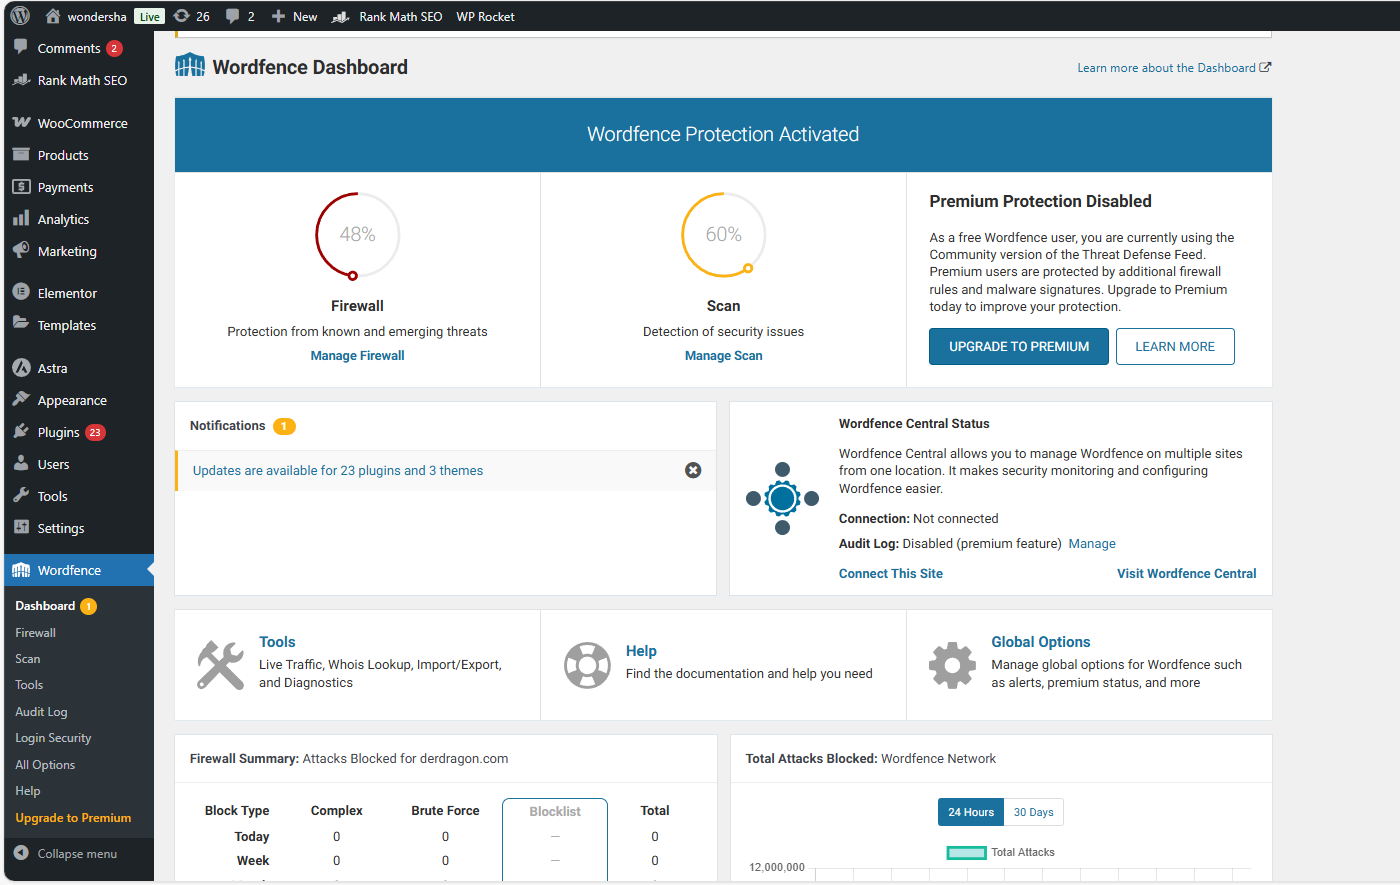The width and height of the screenshot is (1400, 885).
Task: Click the Connect This Site link
Action: (890, 573)
